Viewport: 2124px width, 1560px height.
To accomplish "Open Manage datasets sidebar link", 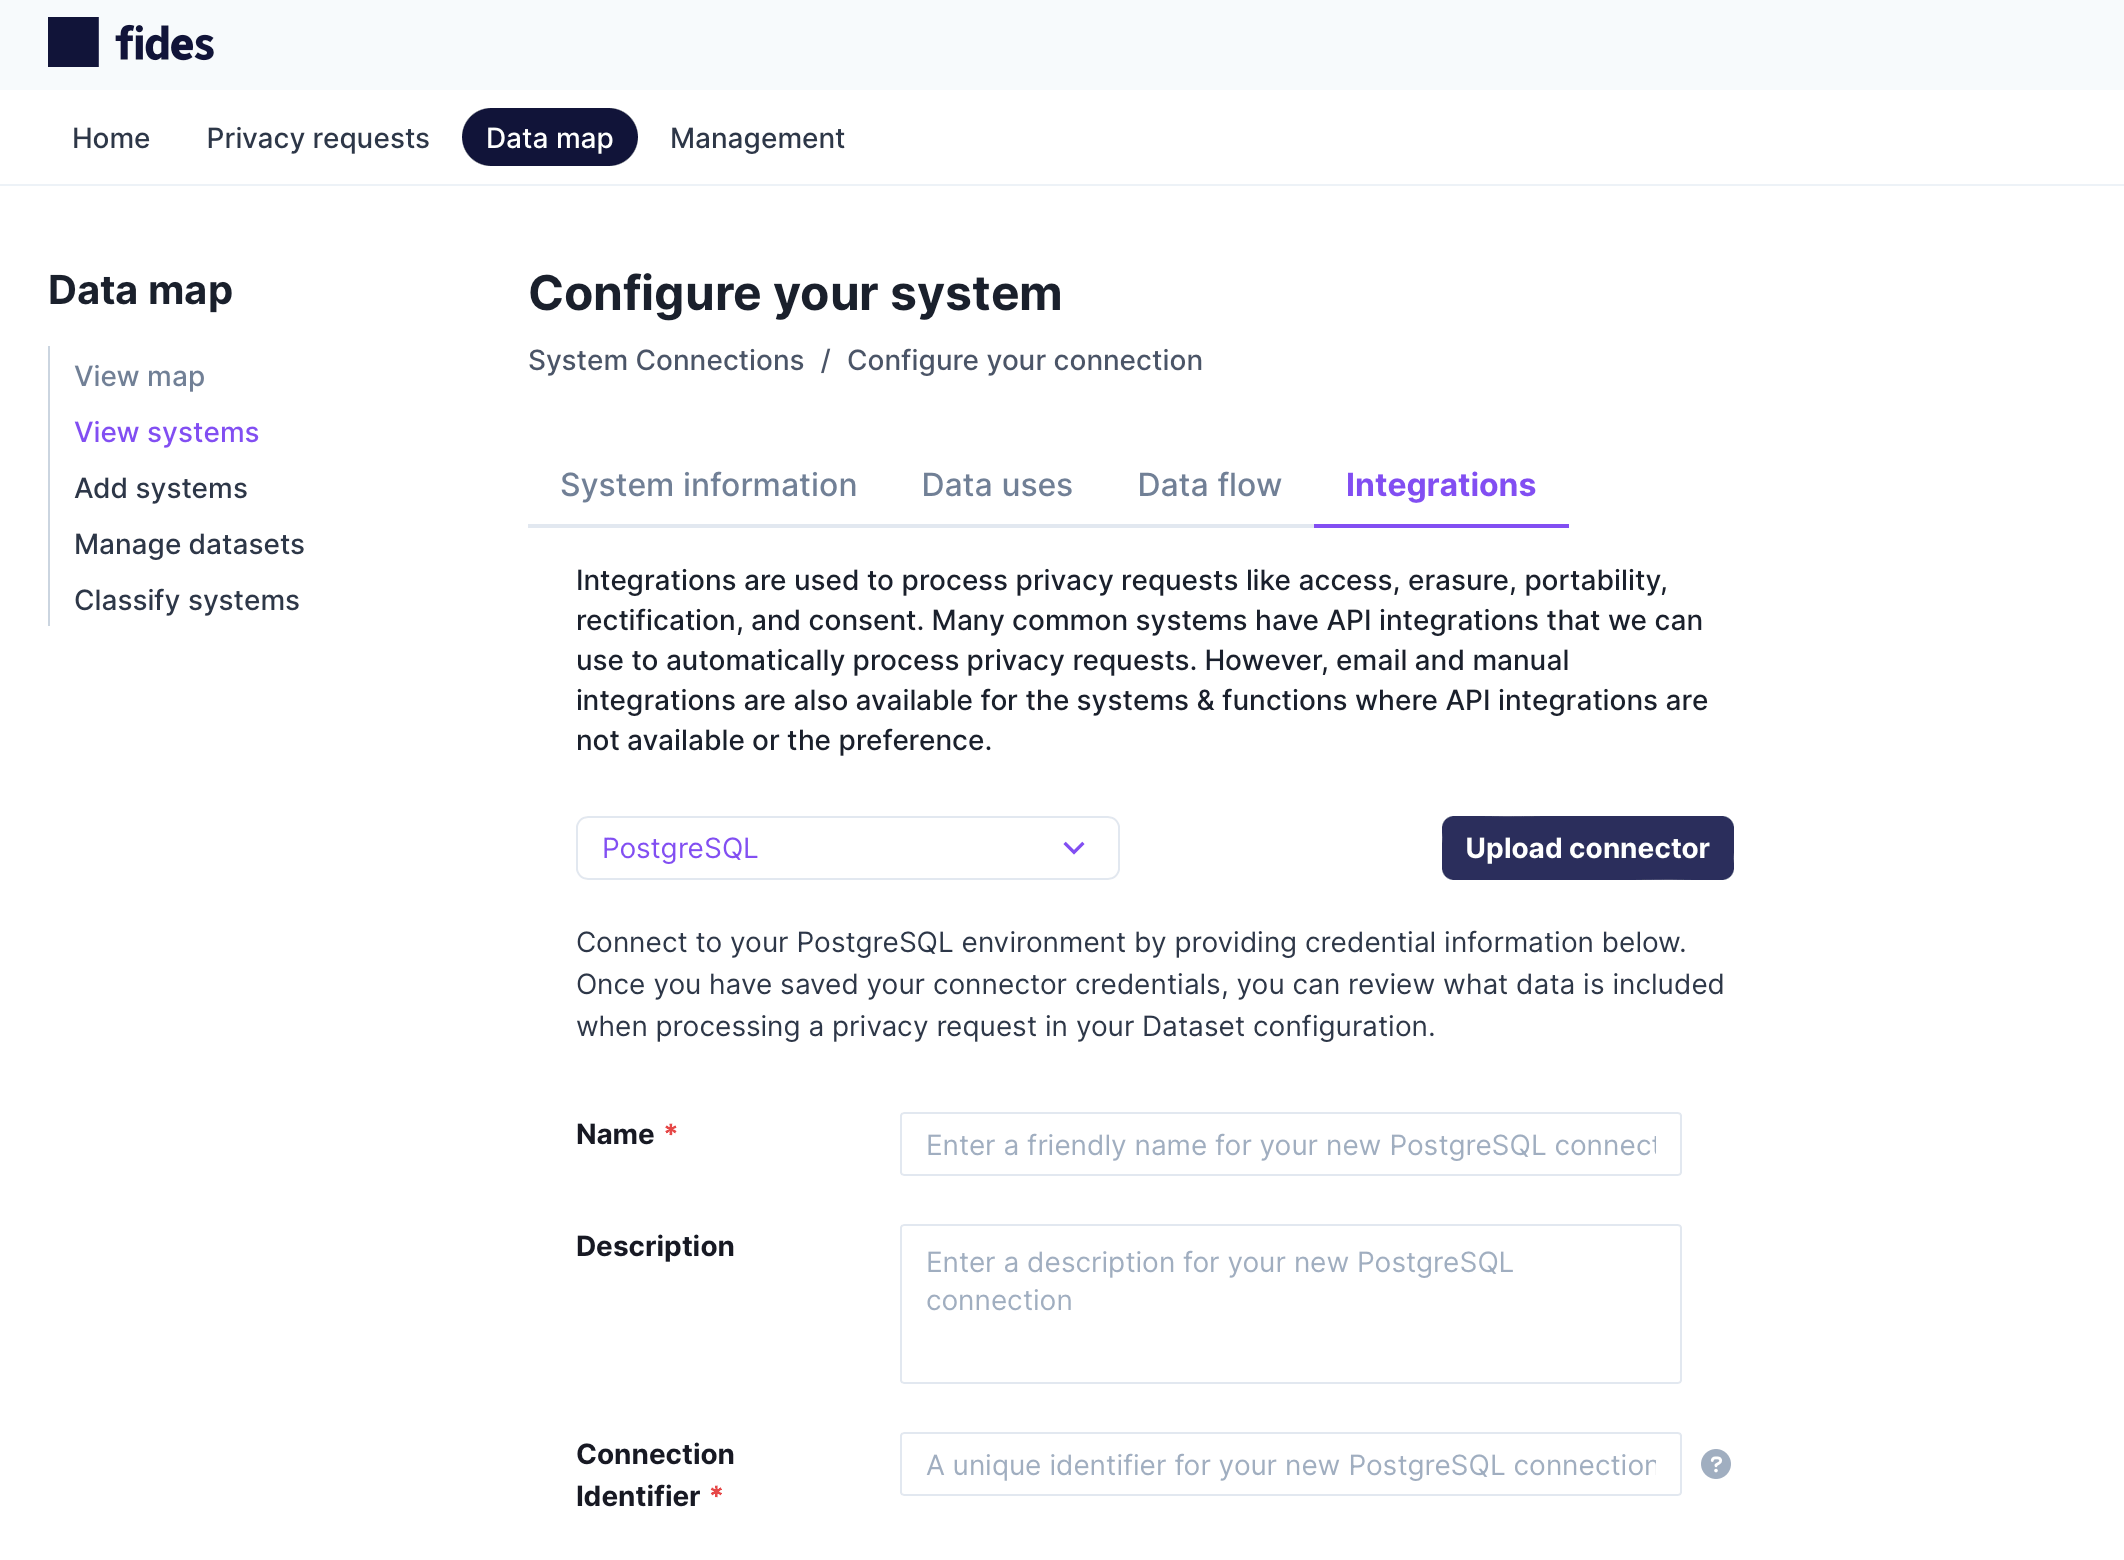I will [x=189, y=544].
